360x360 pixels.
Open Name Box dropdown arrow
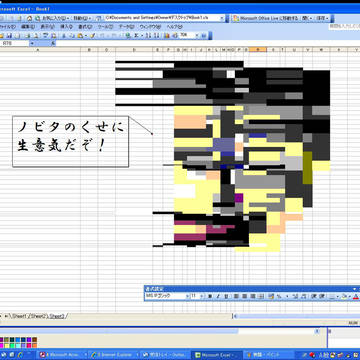click(32, 43)
